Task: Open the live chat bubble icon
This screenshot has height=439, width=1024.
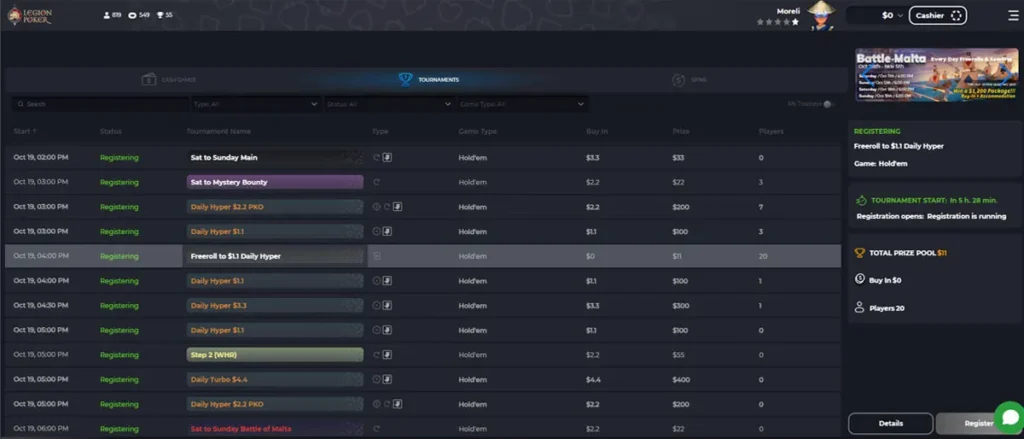Action: (x=1008, y=417)
